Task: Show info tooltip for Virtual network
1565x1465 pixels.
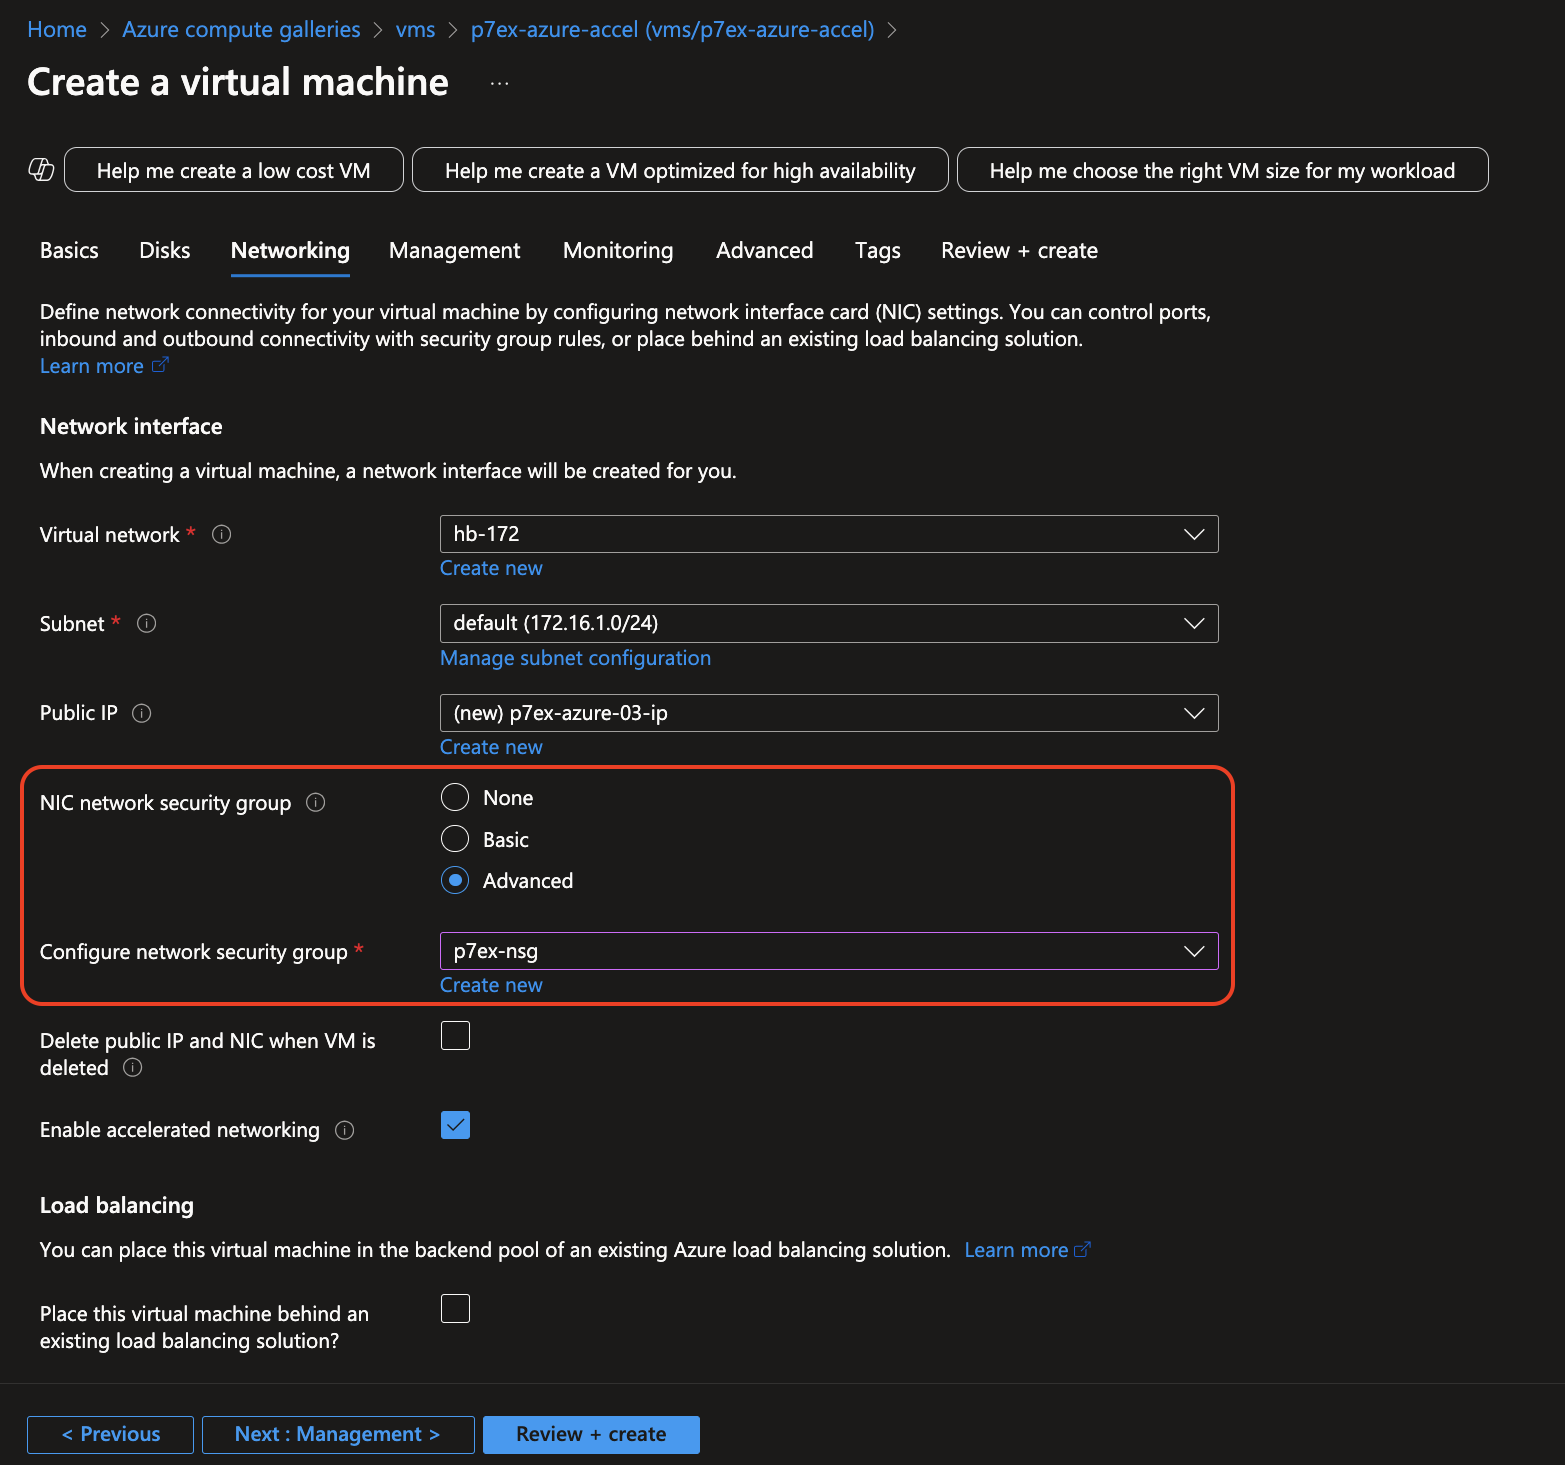Action: 222,535
